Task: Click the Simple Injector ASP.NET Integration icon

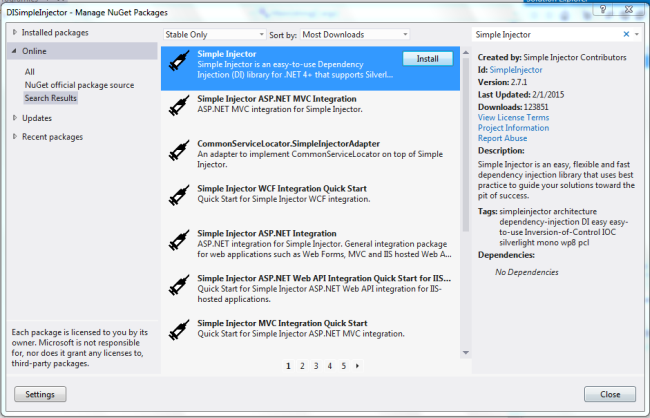Action: [x=179, y=240]
